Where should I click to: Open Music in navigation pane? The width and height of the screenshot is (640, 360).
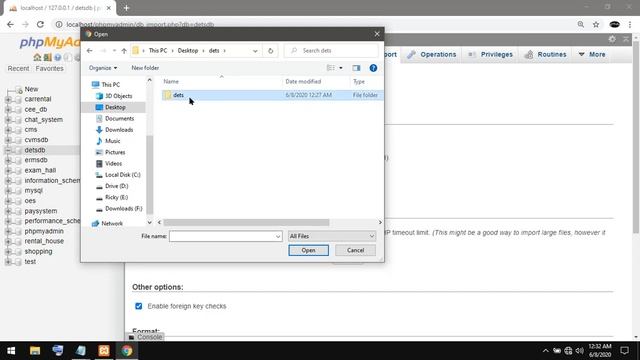113,141
